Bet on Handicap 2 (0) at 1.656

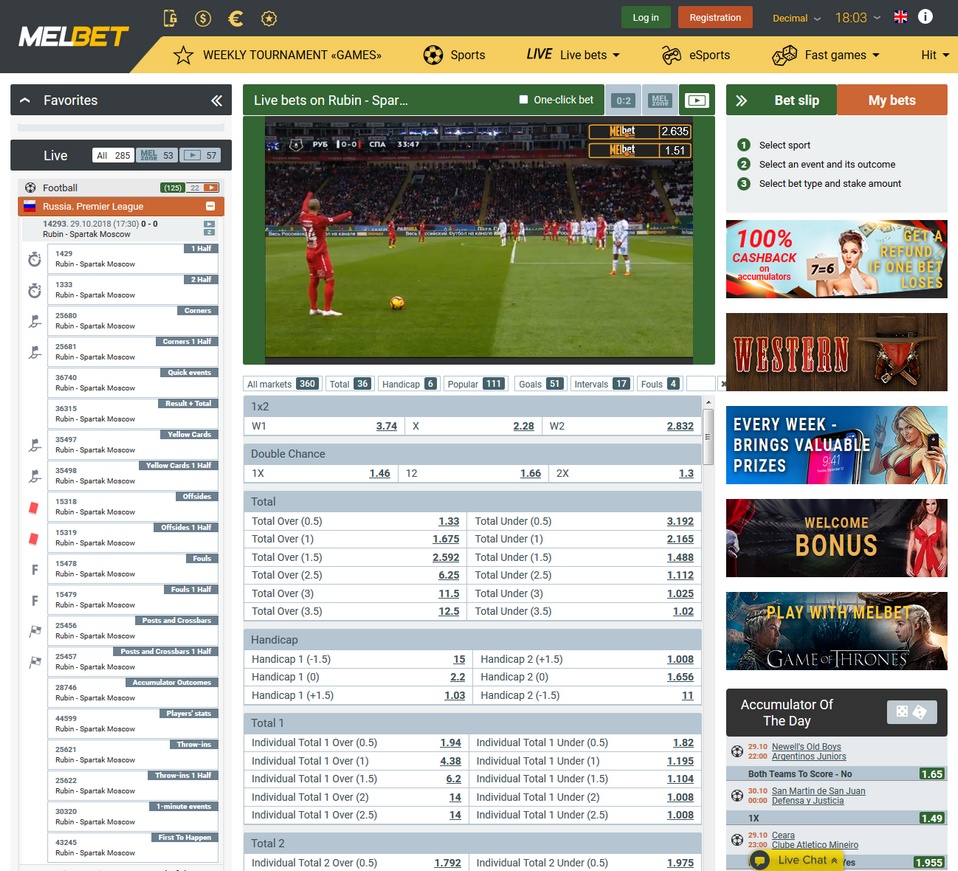587,677
